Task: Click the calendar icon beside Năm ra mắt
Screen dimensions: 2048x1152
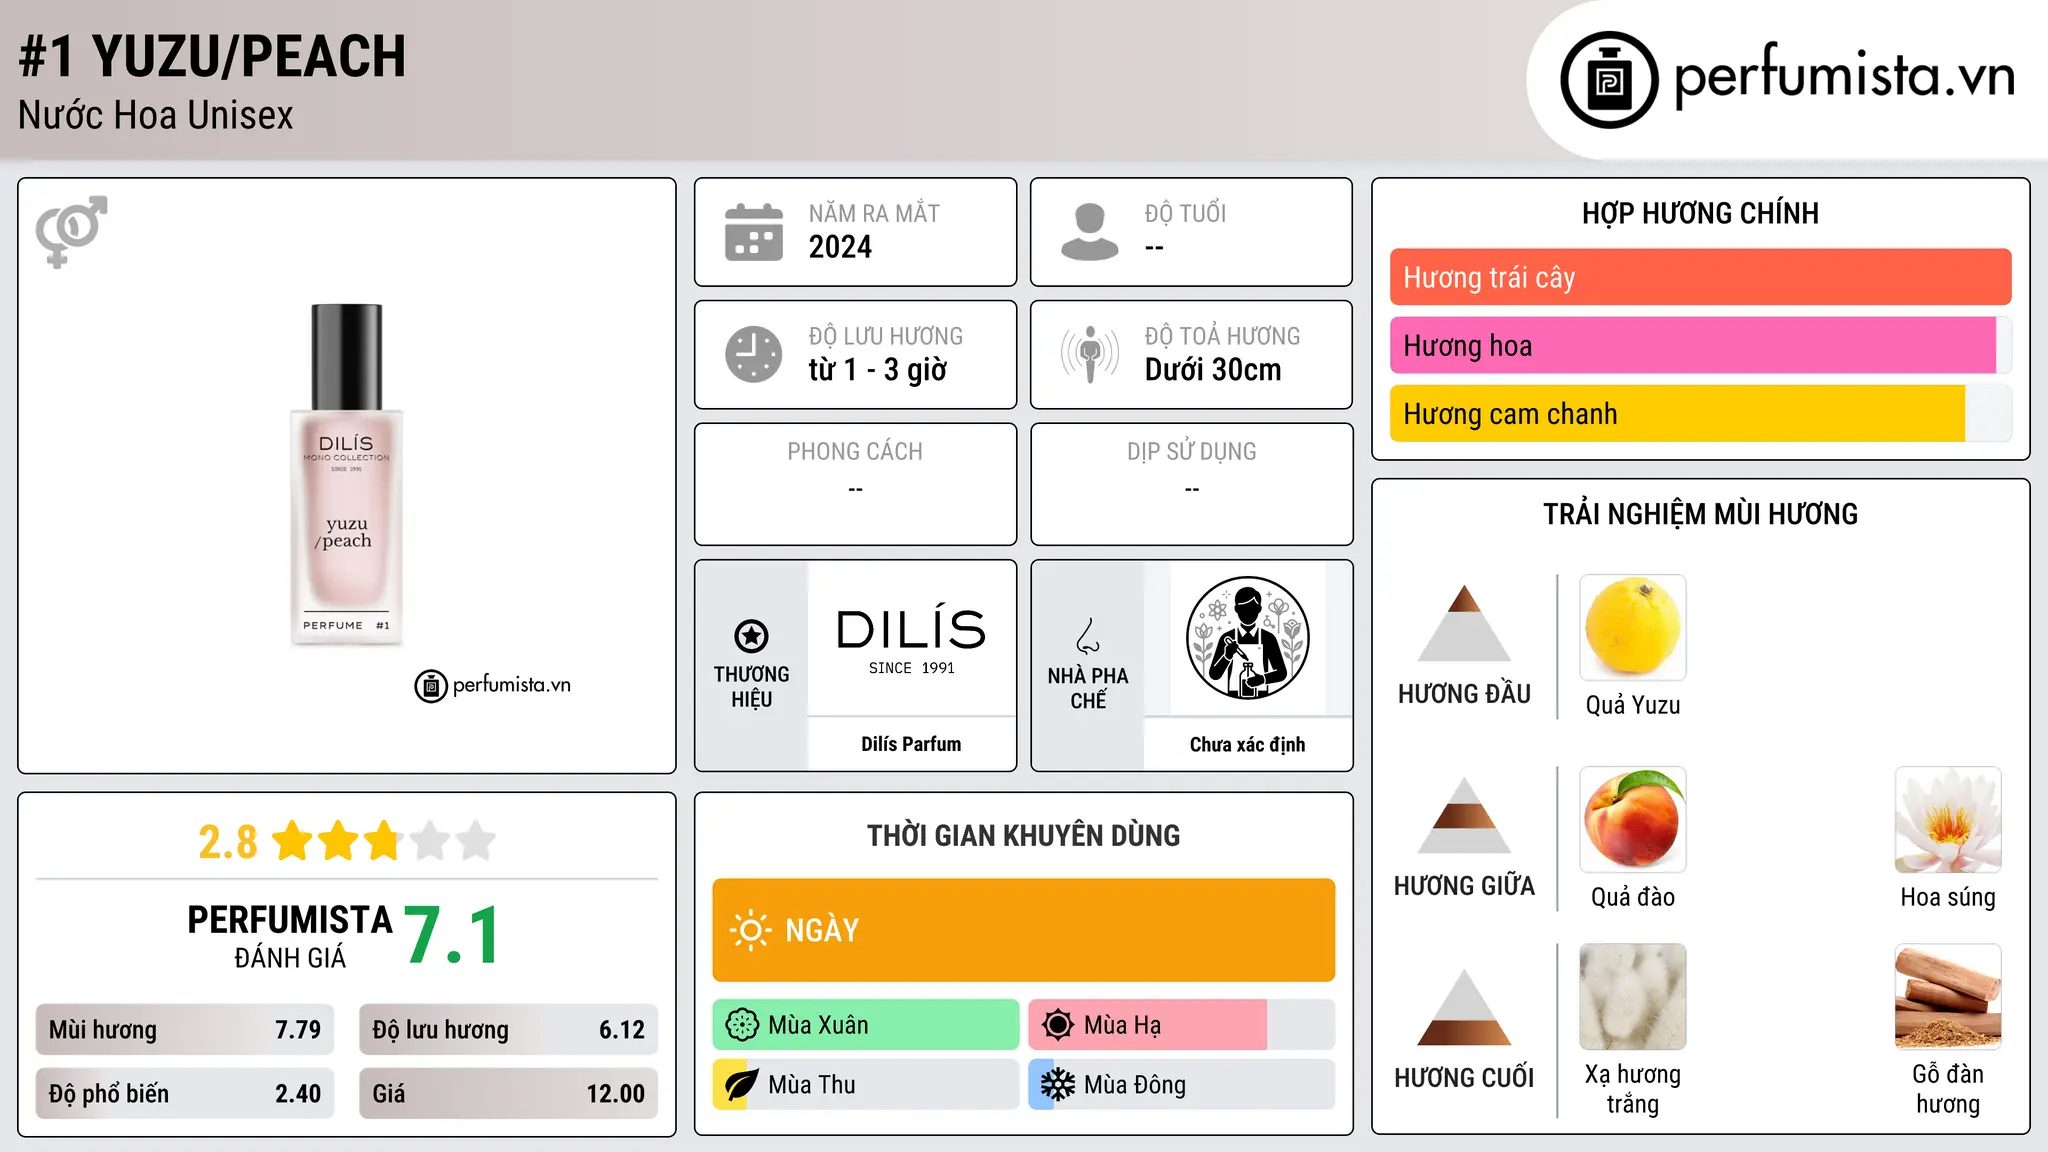Action: [754, 232]
